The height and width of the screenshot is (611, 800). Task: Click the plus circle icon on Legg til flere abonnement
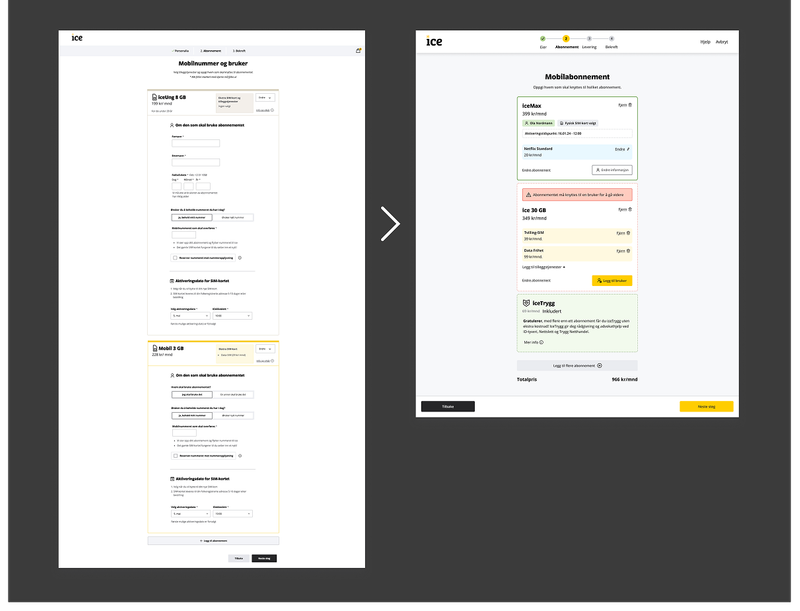tap(599, 366)
